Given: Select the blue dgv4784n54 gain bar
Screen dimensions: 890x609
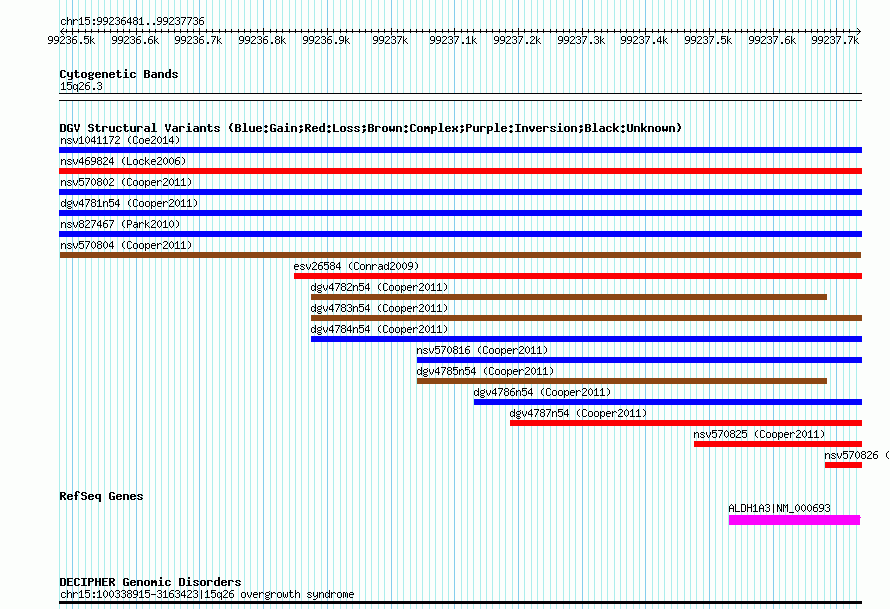Looking at the screenshot, I should coord(586,339).
